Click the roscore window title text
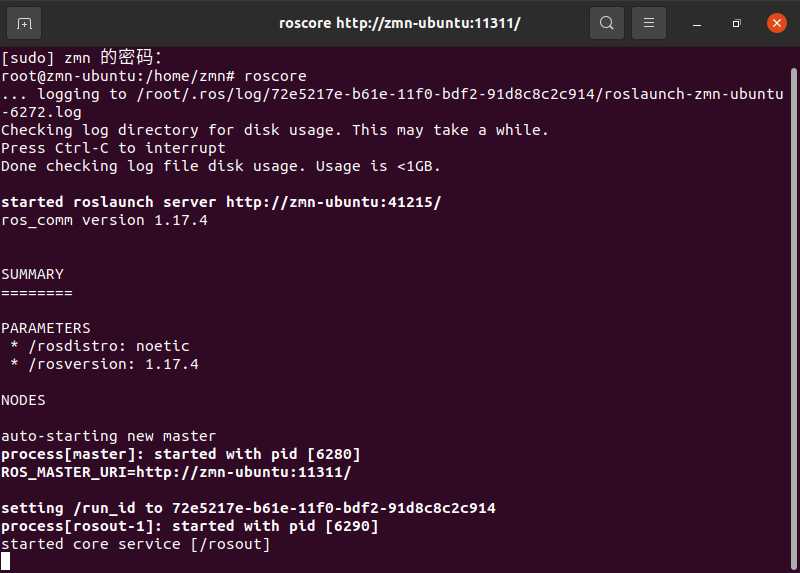Screen dimensions: 800x573 pos(400,23)
